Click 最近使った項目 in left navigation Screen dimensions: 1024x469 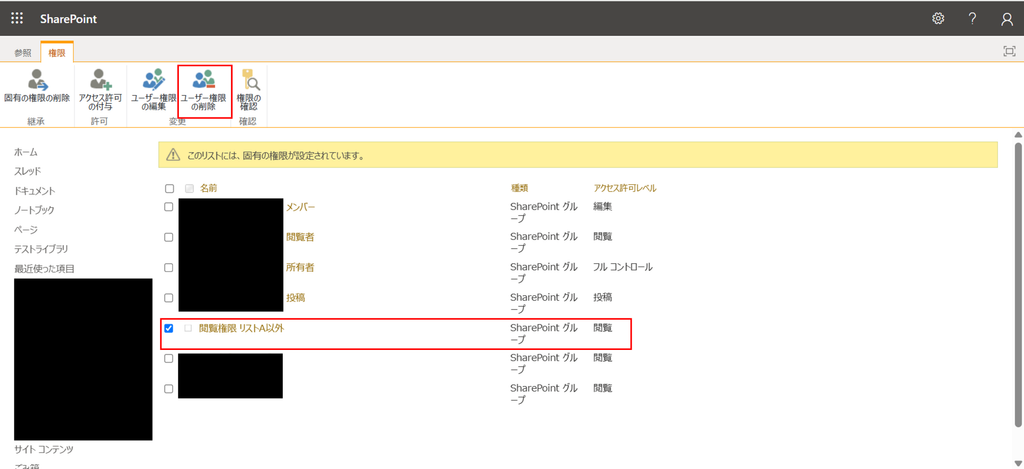pos(44,268)
